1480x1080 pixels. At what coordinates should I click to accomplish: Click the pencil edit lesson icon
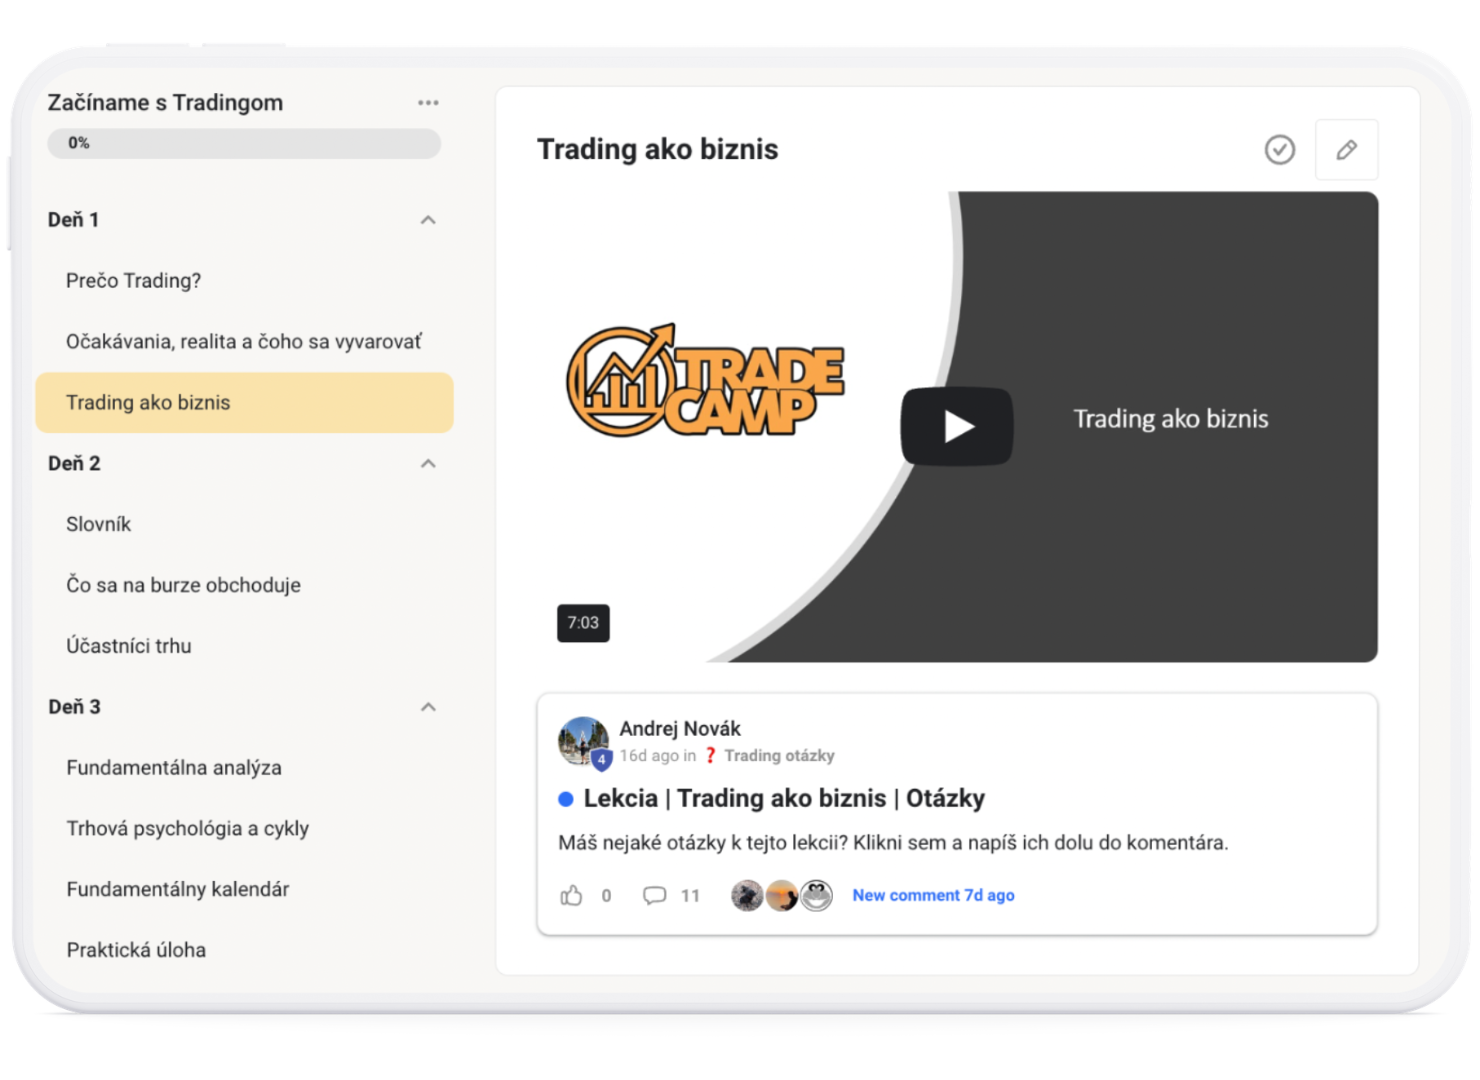[x=1346, y=150]
